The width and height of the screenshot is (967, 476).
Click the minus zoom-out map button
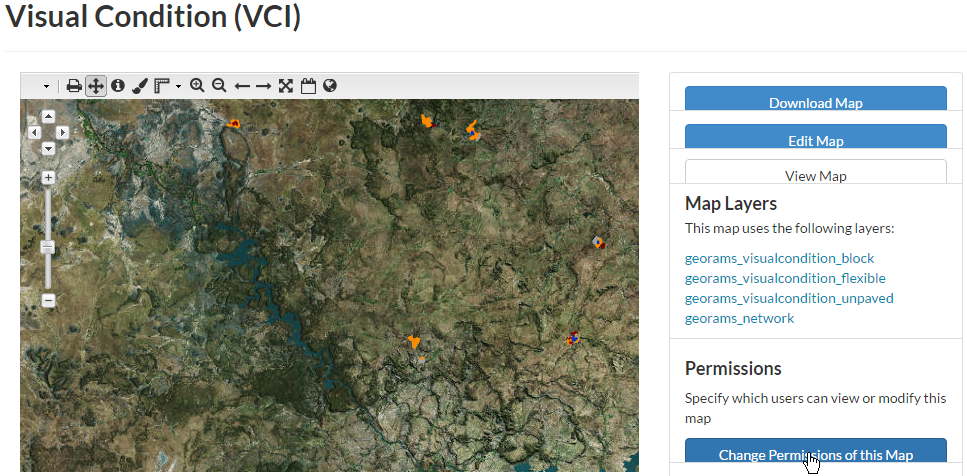[49, 301]
